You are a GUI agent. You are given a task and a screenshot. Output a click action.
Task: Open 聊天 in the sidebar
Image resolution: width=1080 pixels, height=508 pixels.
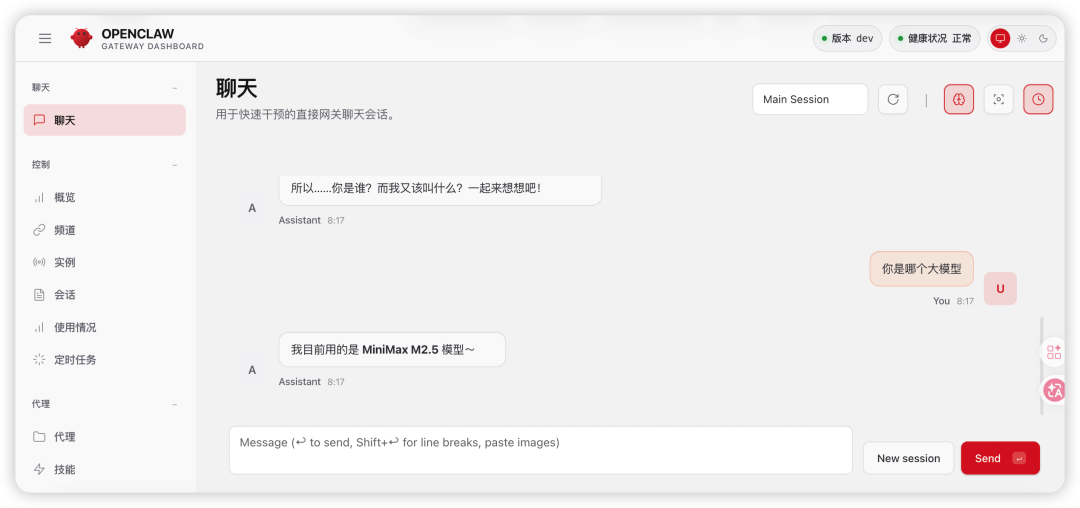tap(105, 120)
